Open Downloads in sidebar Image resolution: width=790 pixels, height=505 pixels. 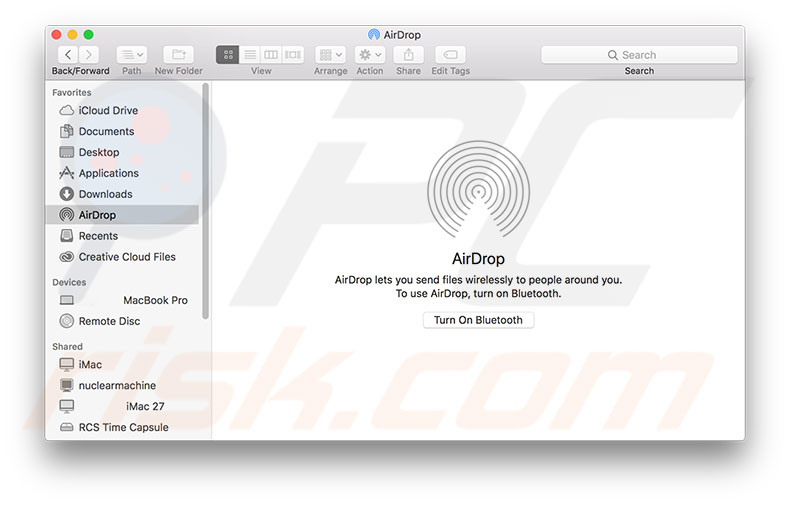122,194
